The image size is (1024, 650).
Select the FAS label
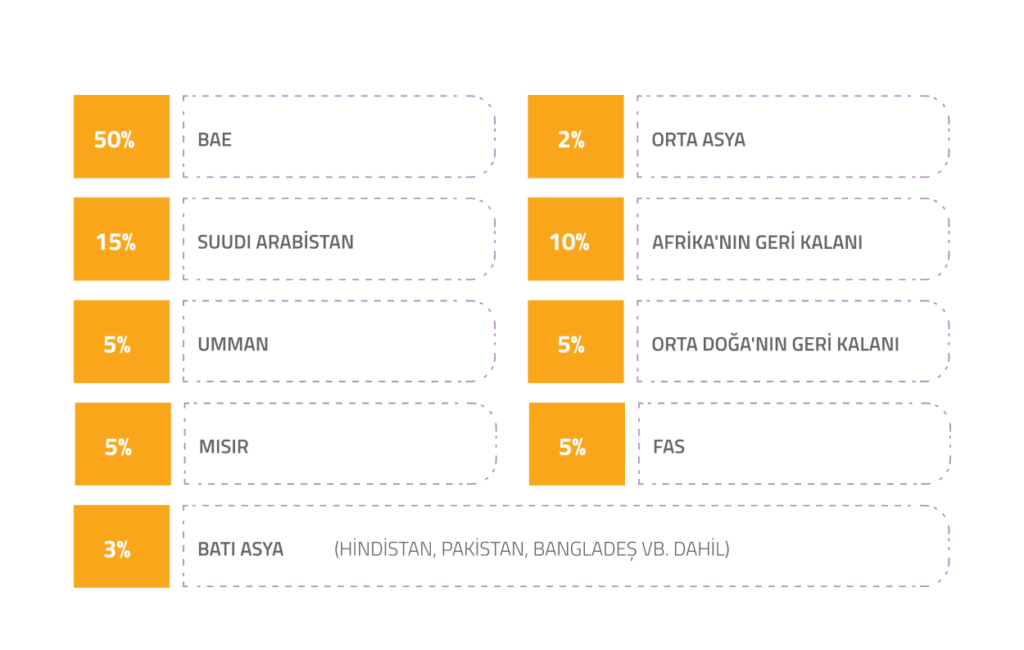[x=668, y=447]
